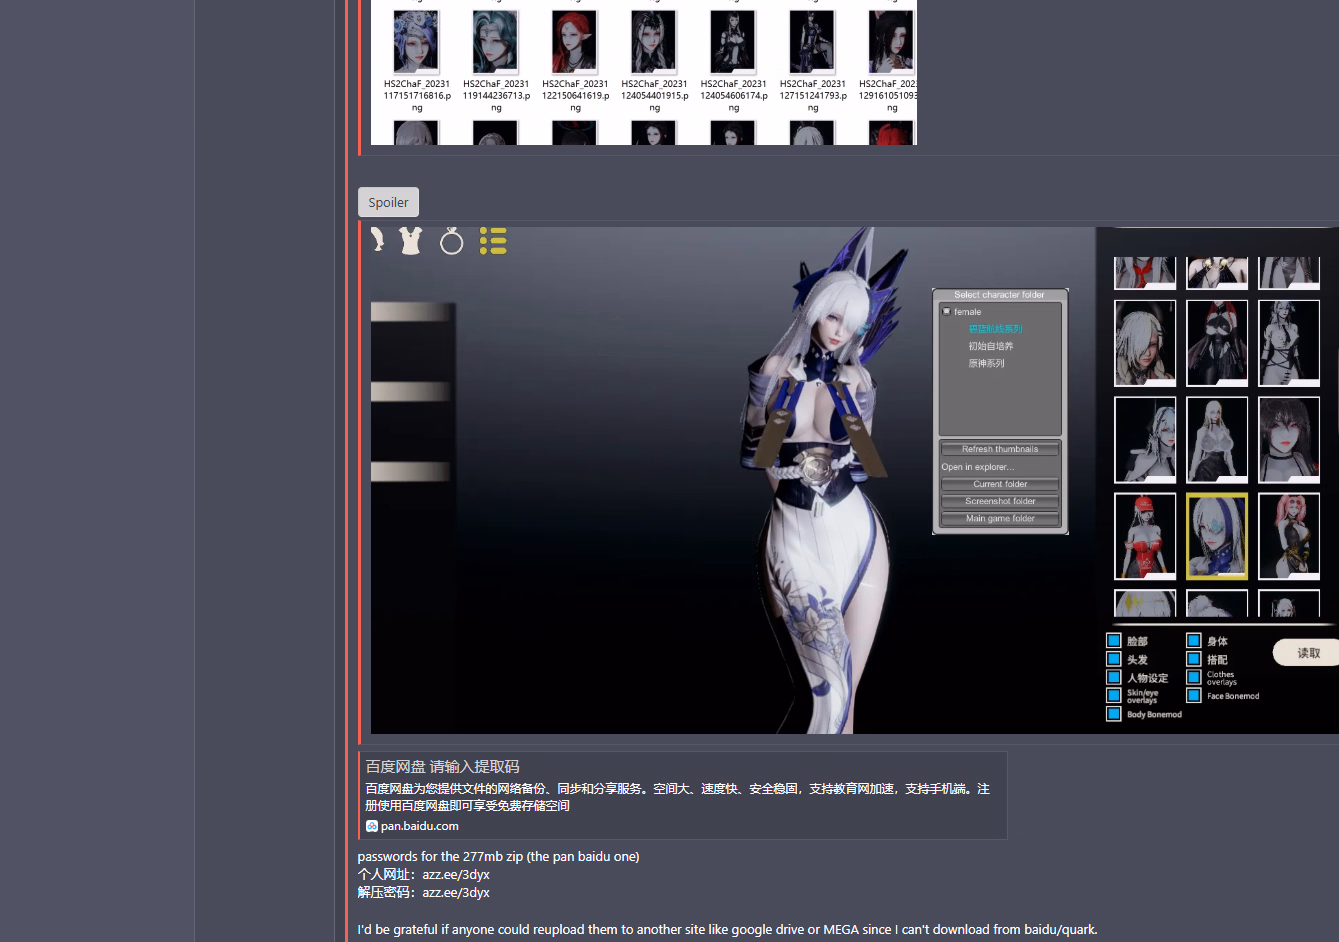Viewport: 1339px width, 942px height.
Task: Click the Refresh thumbnails button
Action: (x=1000, y=449)
